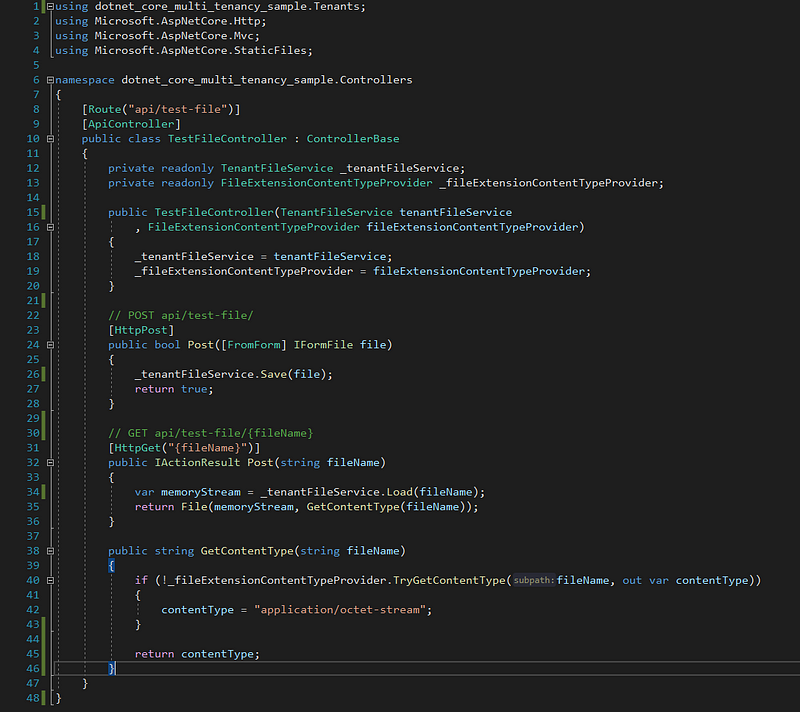This screenshot has height=712, width=800.
Task: Click the 'IFormFile' parameter type
Action: click(x=323, y=345)
